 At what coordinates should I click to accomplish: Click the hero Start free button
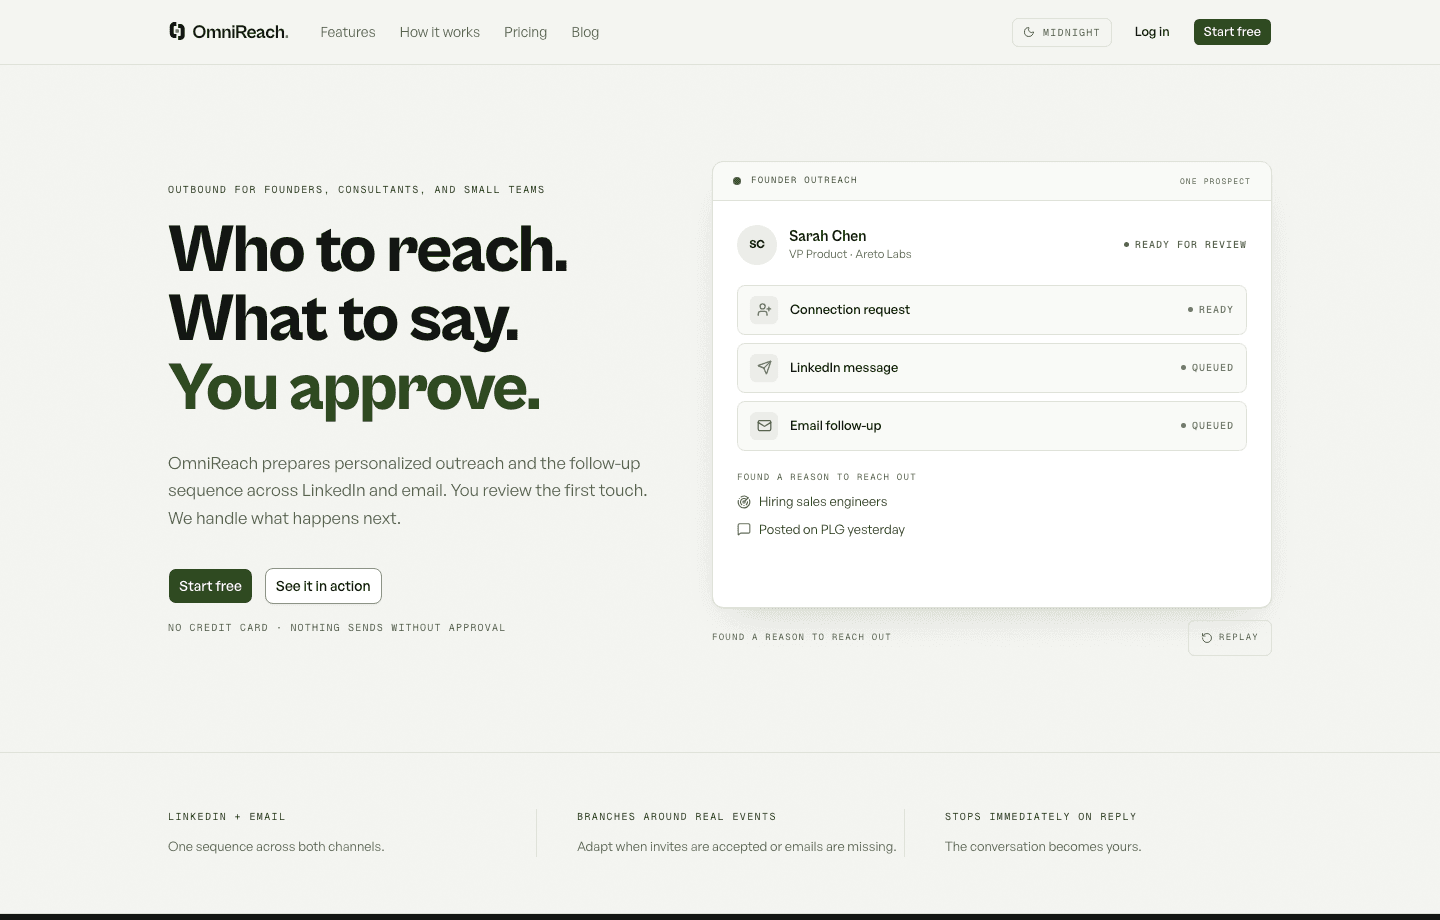(210, 586)
